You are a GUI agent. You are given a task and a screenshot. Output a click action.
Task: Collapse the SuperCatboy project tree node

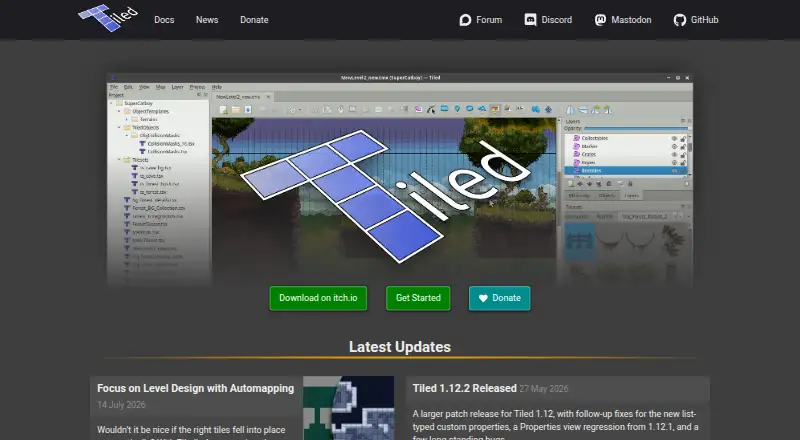(x=112, y=103)
